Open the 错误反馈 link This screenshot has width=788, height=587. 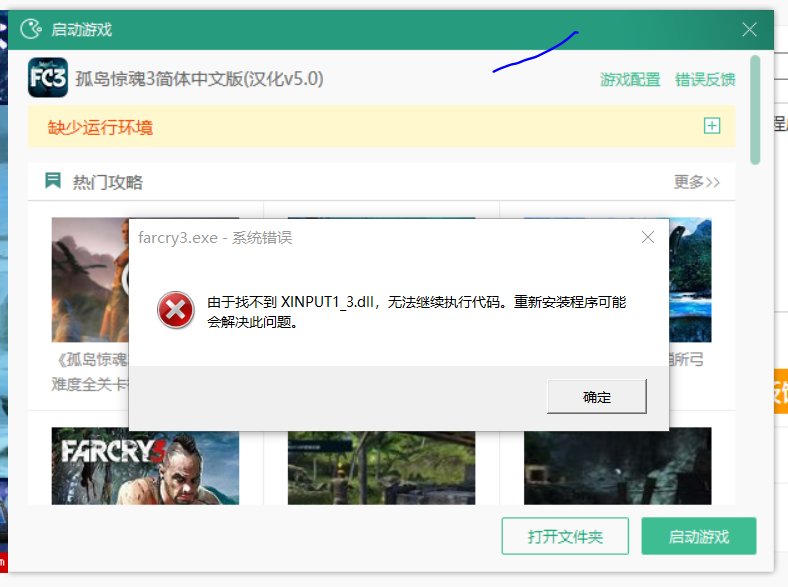[705, 79]
